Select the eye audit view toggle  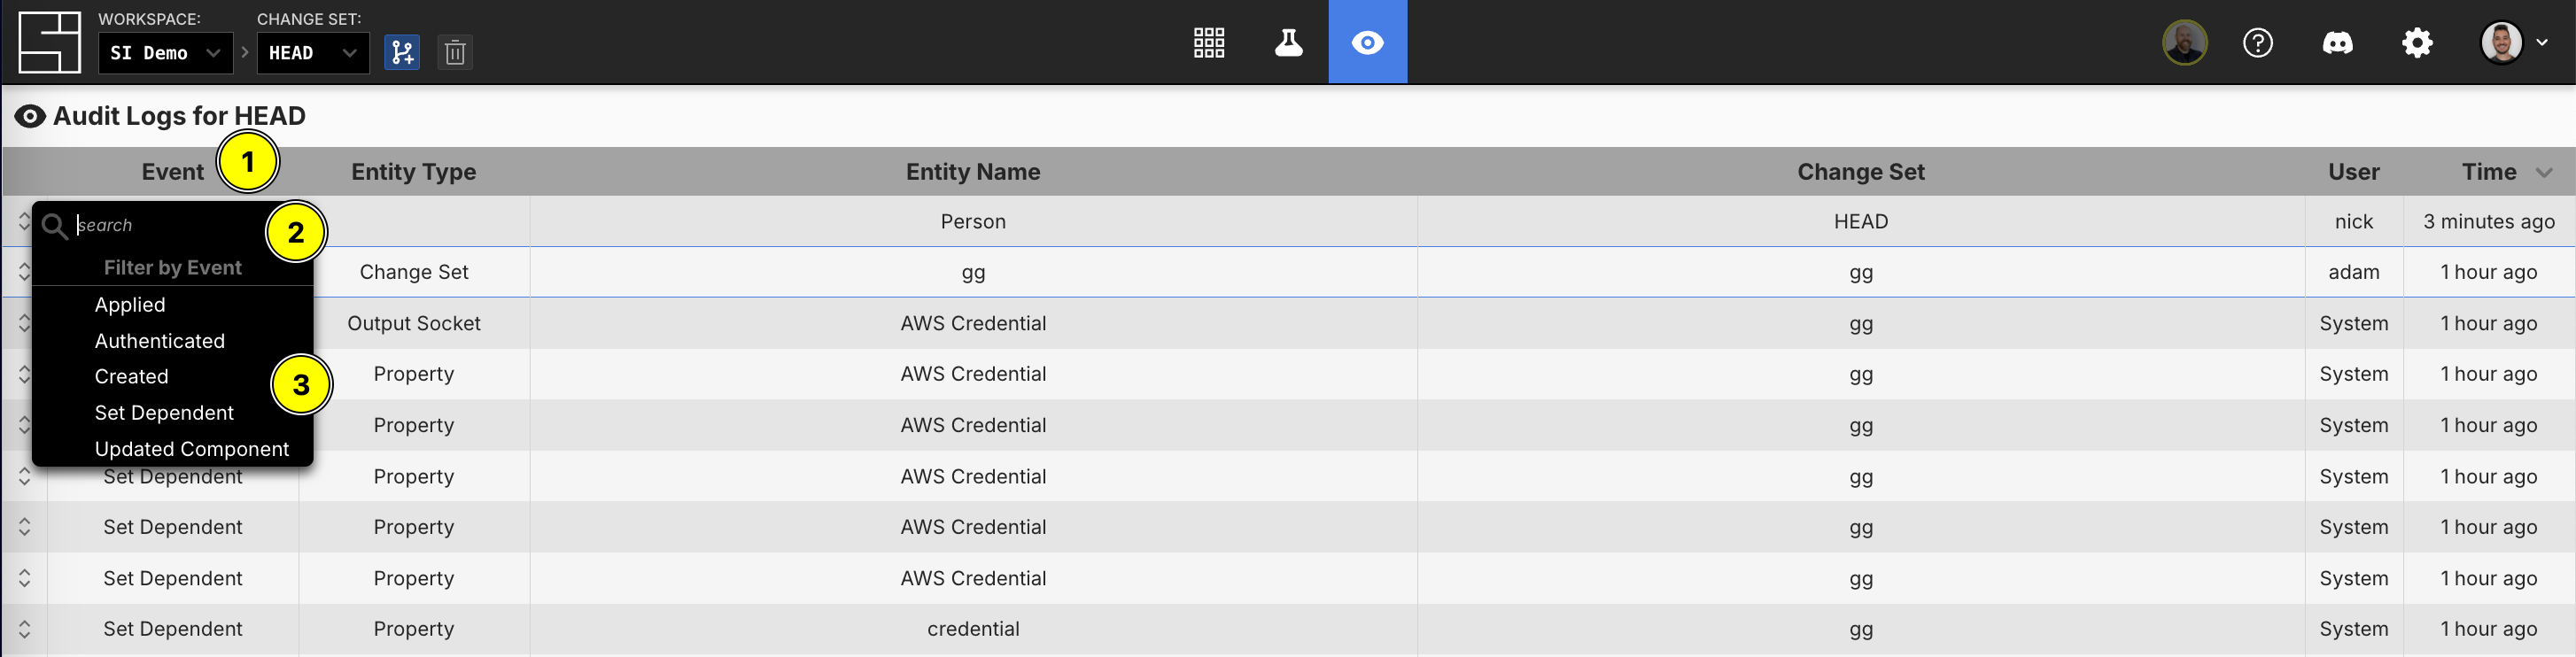1367,42
